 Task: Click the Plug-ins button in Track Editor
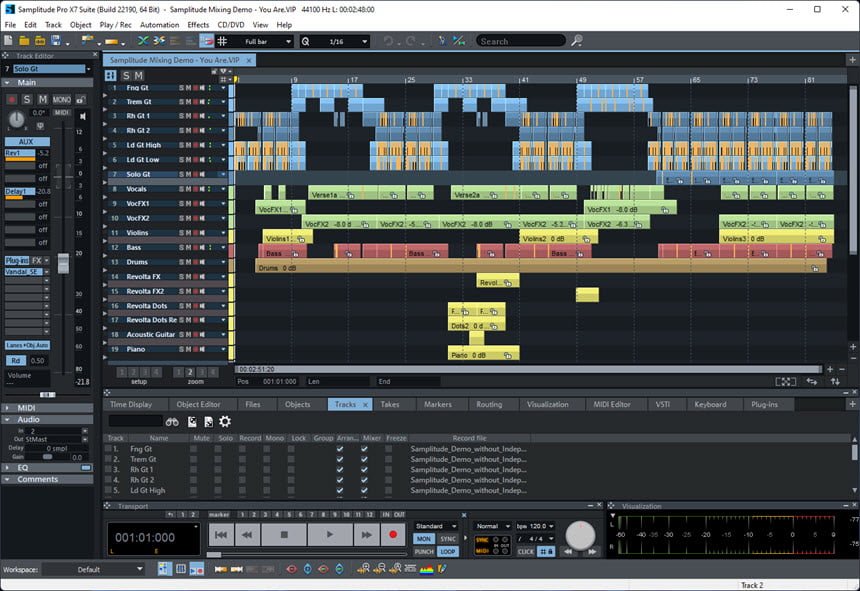point(17,260)
